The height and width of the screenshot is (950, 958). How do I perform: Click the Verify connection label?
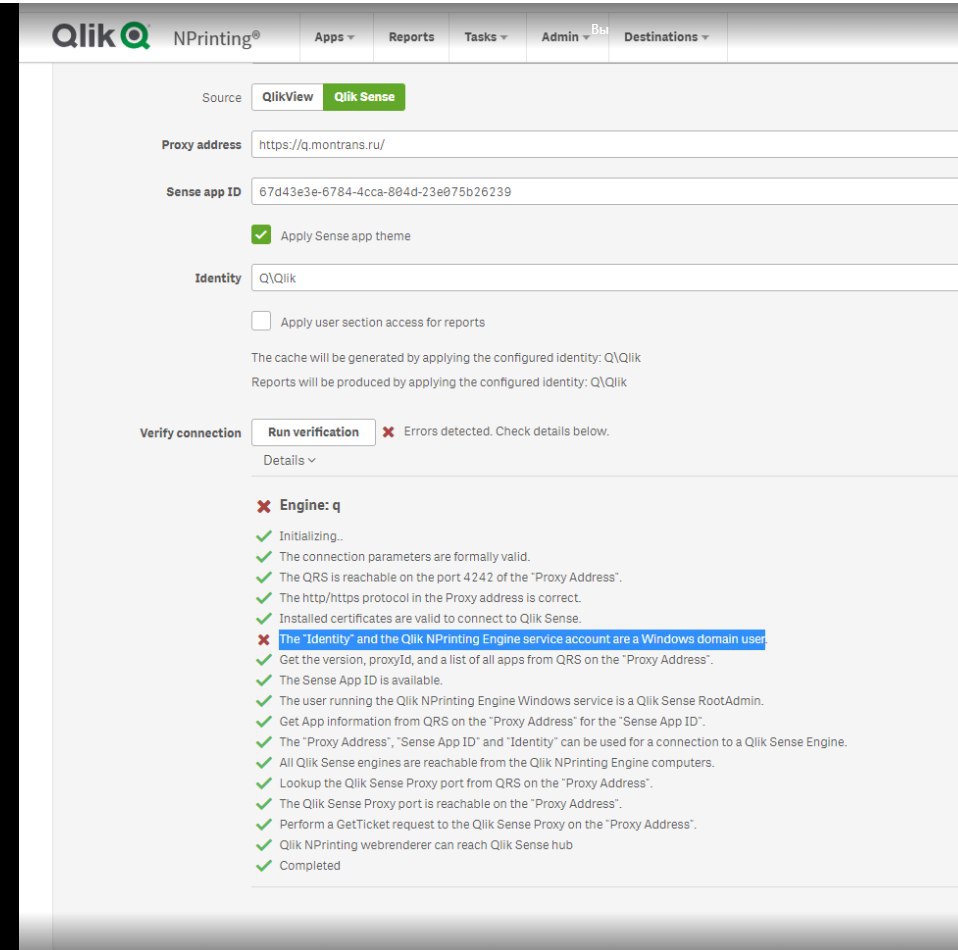(191, 433)
